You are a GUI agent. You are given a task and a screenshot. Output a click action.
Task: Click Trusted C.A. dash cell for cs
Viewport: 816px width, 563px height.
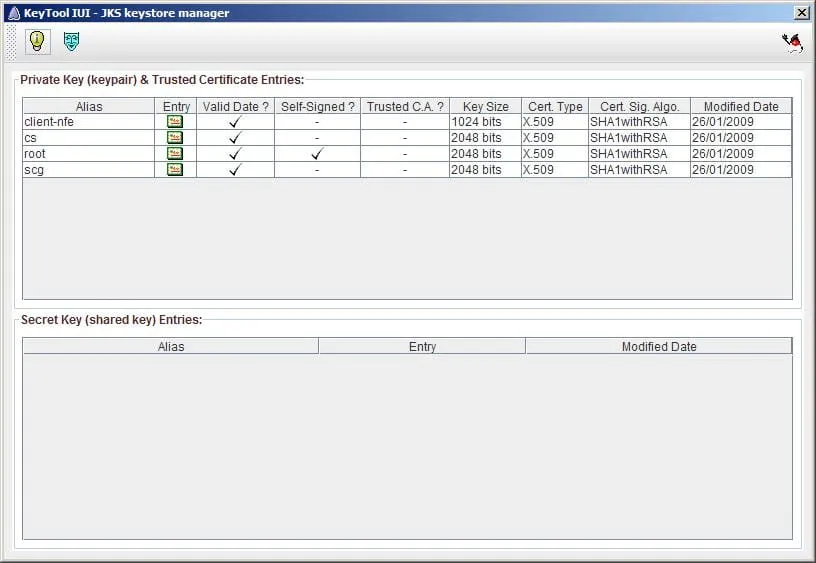point(405,138)
